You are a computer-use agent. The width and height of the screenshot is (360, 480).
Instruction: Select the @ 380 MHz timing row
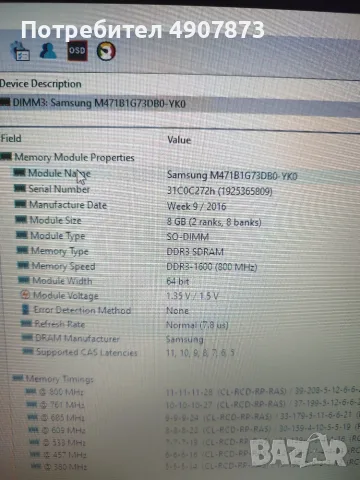[65, 467]
